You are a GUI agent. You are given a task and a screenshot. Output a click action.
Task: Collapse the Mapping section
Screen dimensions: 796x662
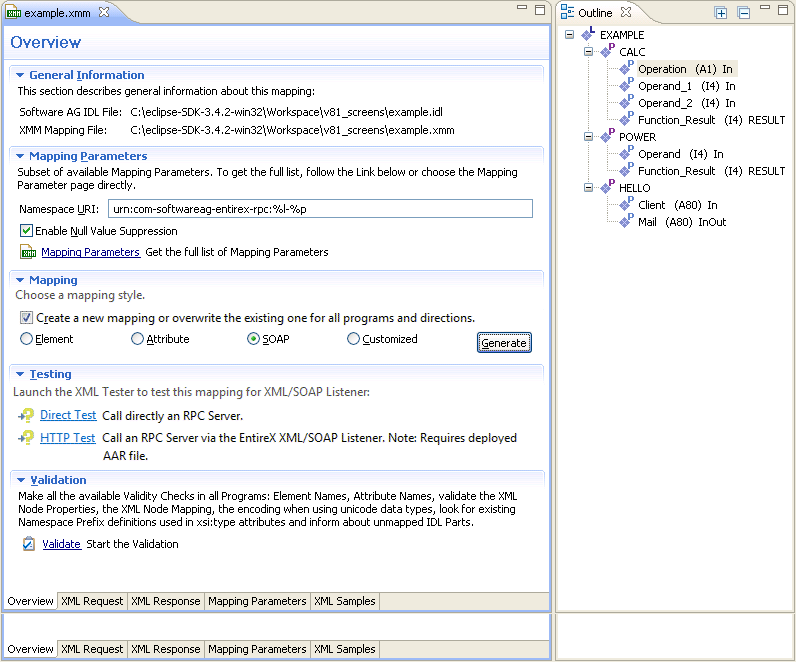point(20,280)
